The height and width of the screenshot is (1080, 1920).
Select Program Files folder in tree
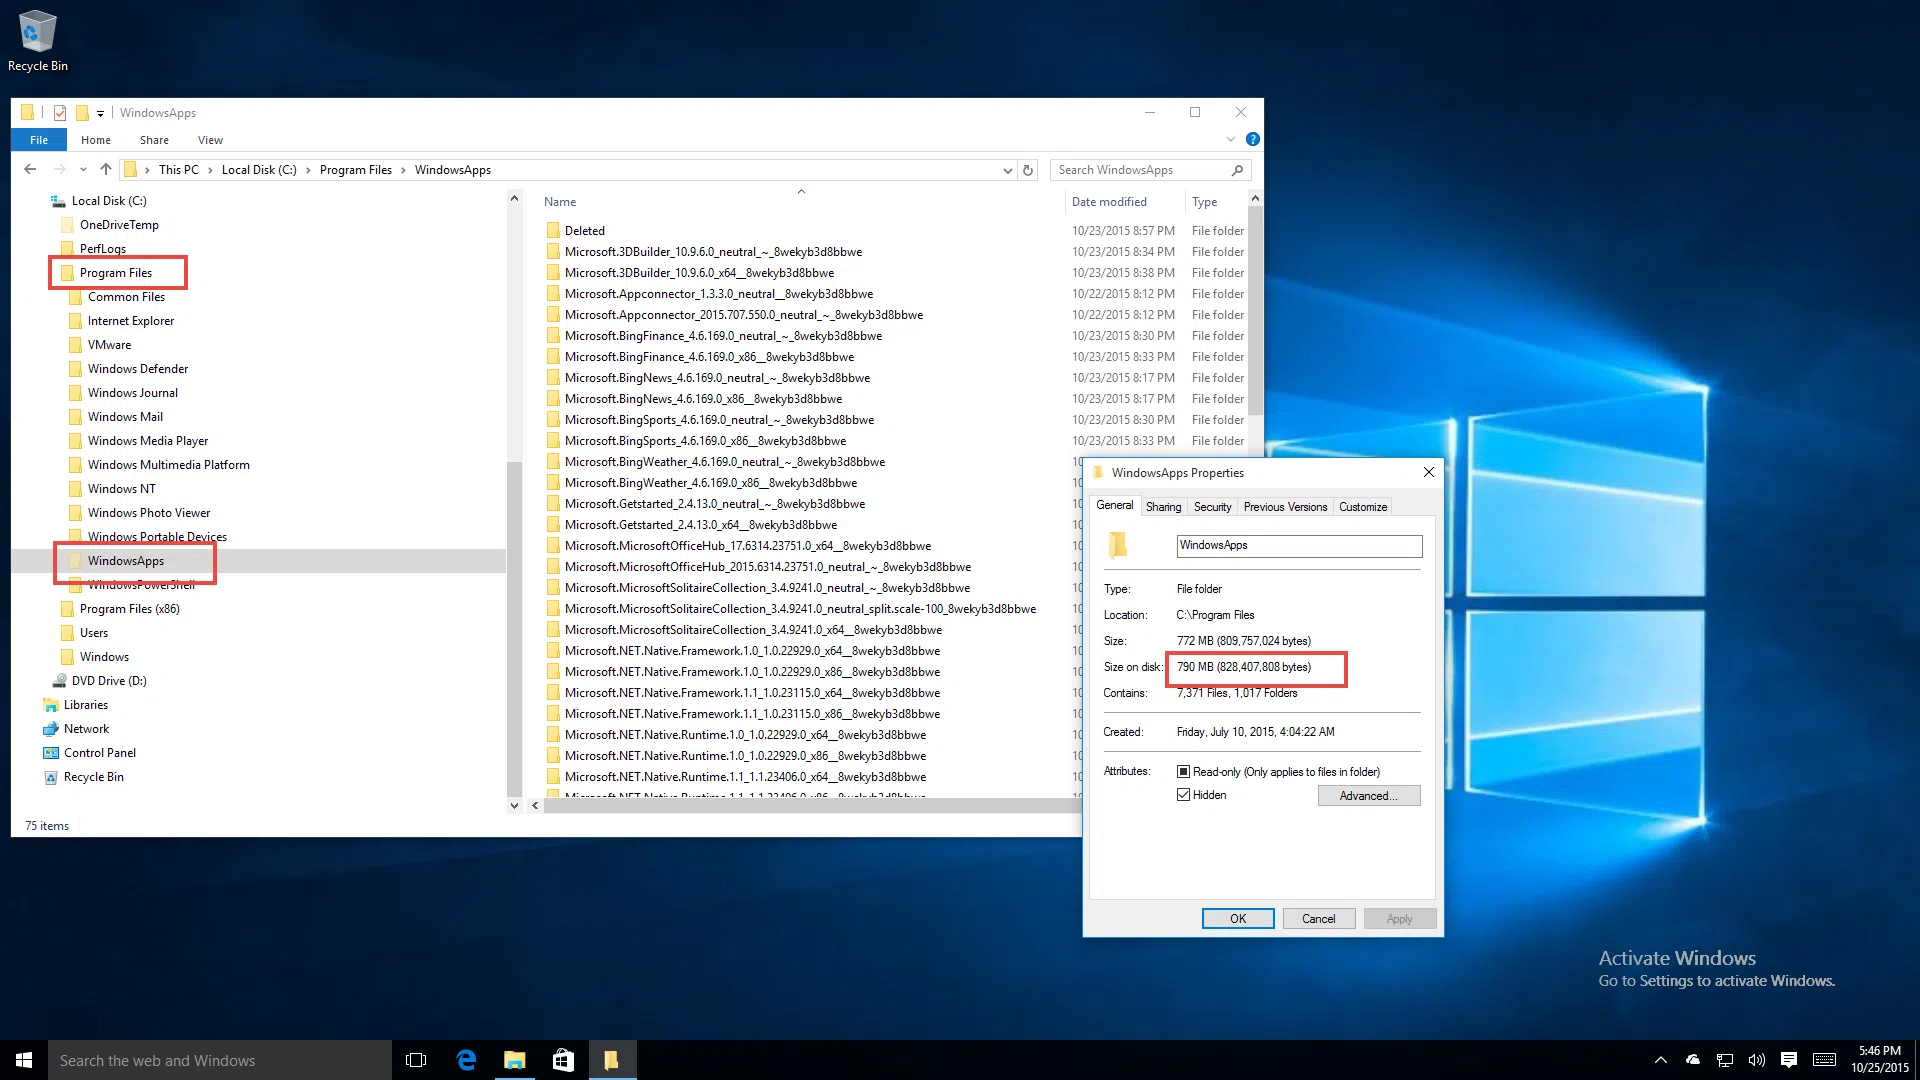point(116,273)
